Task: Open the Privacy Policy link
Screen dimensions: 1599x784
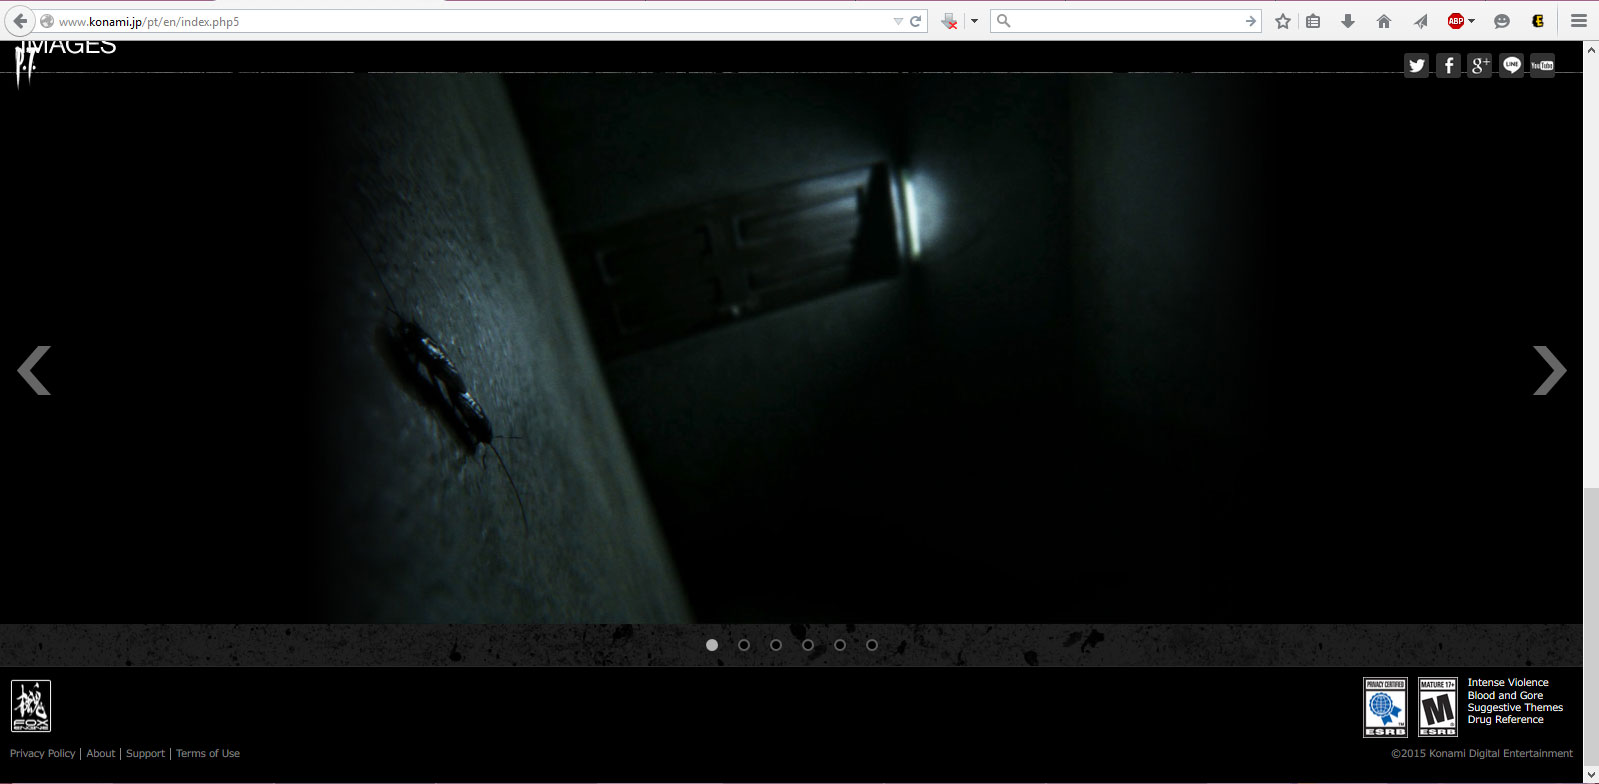Action: [43, 754]
